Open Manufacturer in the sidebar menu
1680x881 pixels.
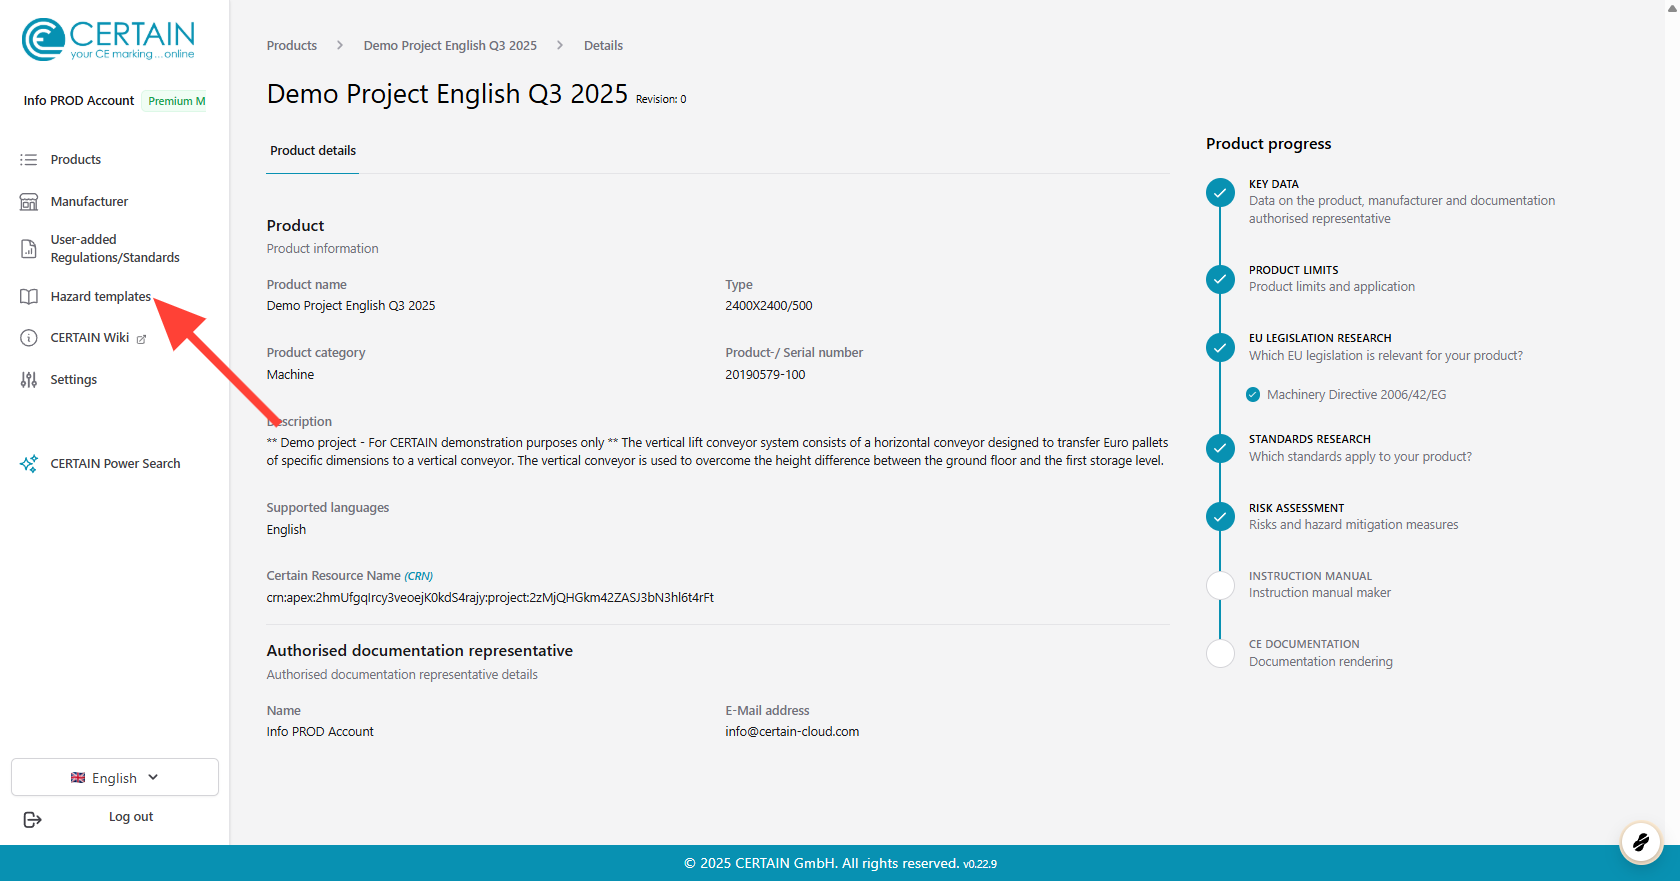pos(89,202)
